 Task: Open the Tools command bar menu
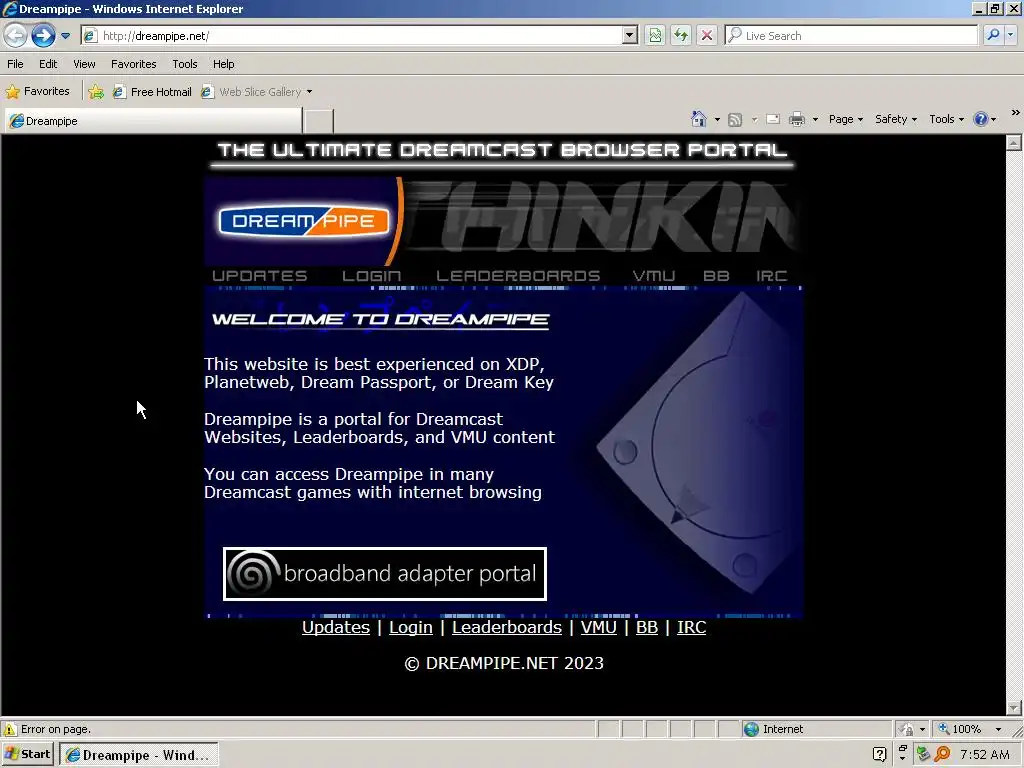[946, 119]
